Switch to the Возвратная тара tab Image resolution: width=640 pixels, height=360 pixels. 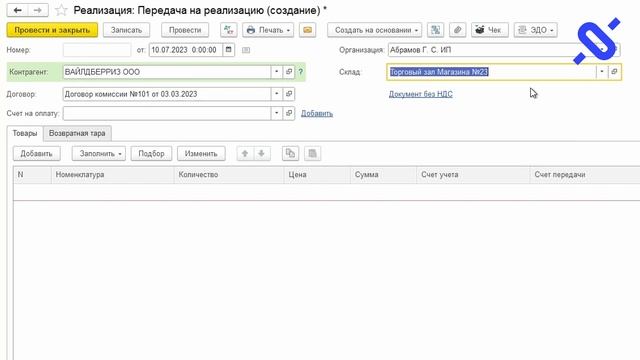tap(77, 133)
